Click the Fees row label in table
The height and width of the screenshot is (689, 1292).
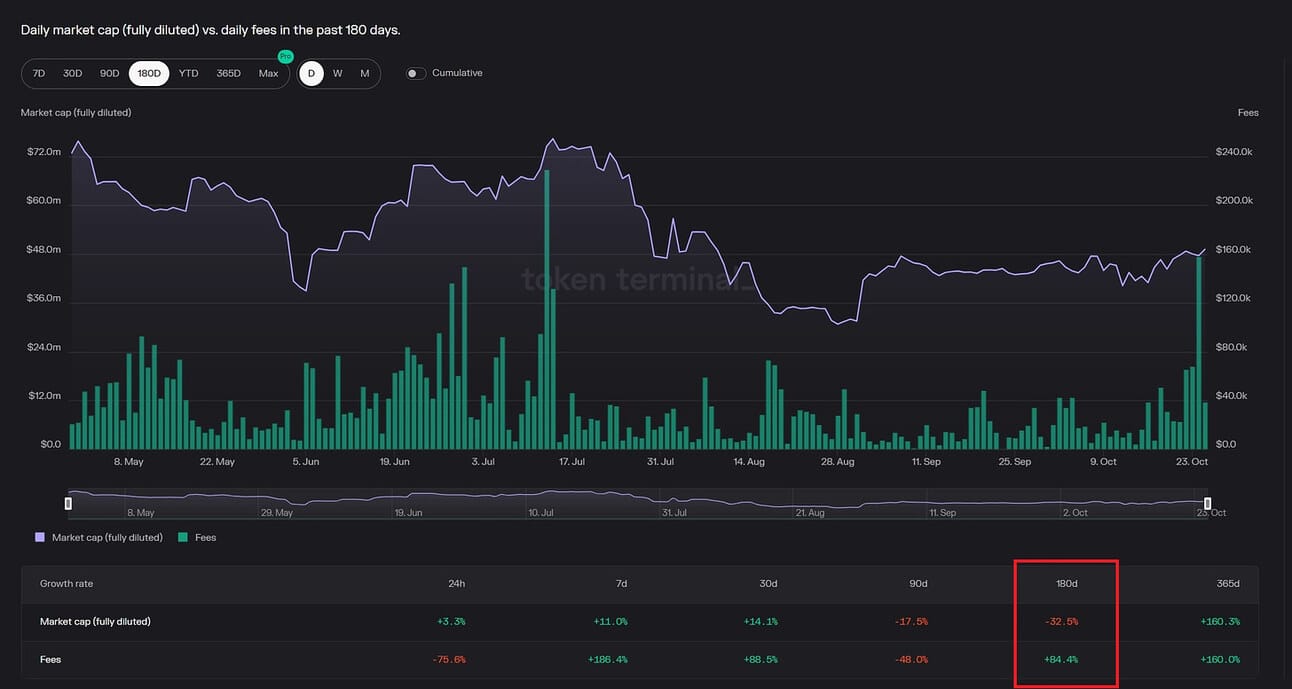tap(51, 659)
